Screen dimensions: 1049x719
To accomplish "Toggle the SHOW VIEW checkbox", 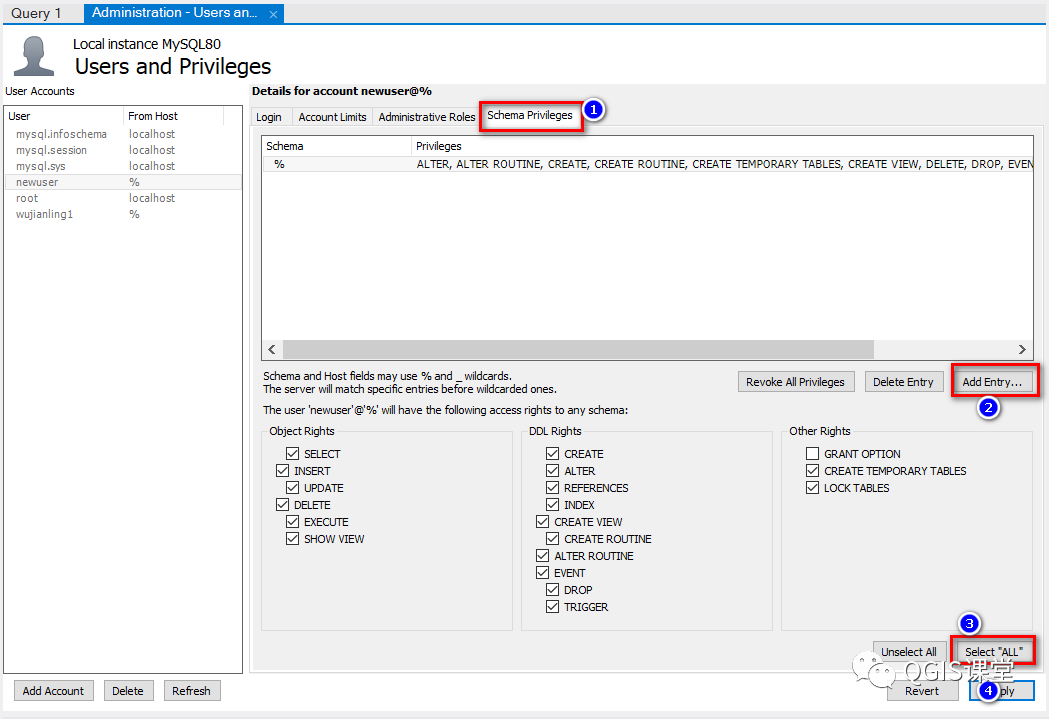I will click(x=292, y=538).
